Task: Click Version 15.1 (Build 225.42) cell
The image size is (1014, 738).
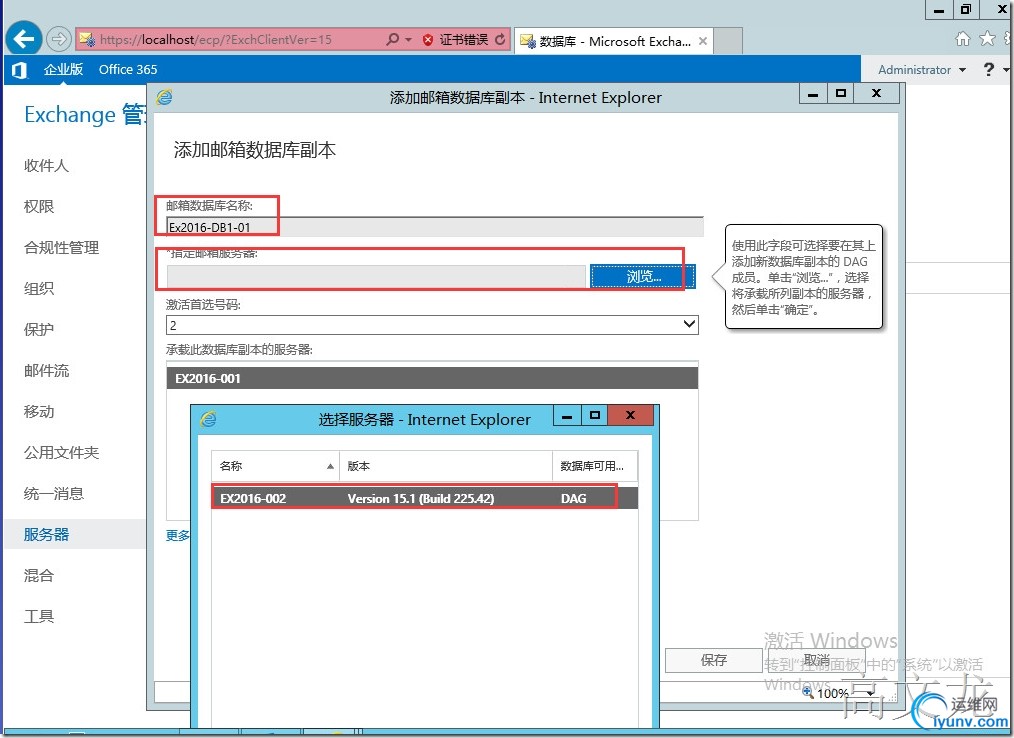Action: coord(420,499)
